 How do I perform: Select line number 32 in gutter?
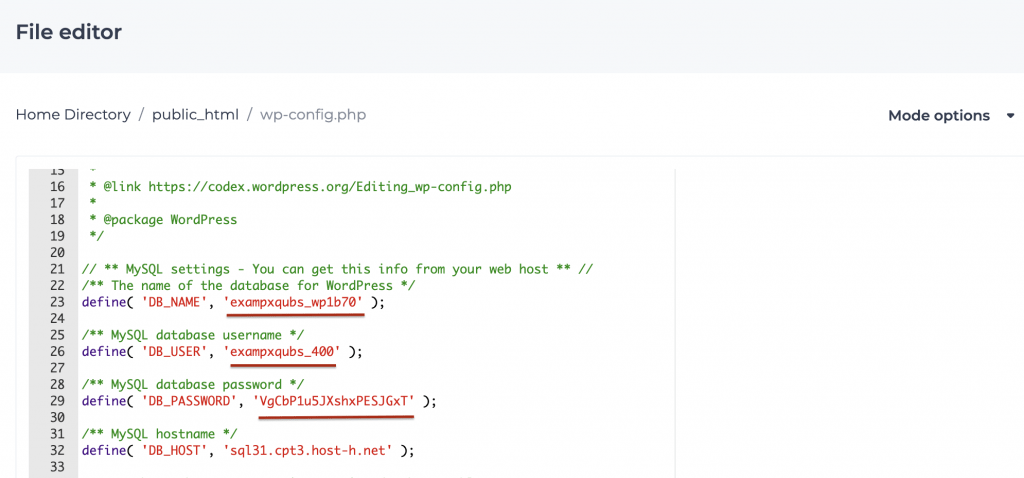[57, 451]
